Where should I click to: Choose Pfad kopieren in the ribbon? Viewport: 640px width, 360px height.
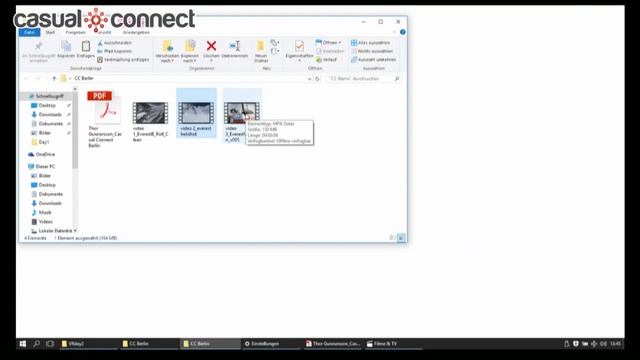(115, 51)
